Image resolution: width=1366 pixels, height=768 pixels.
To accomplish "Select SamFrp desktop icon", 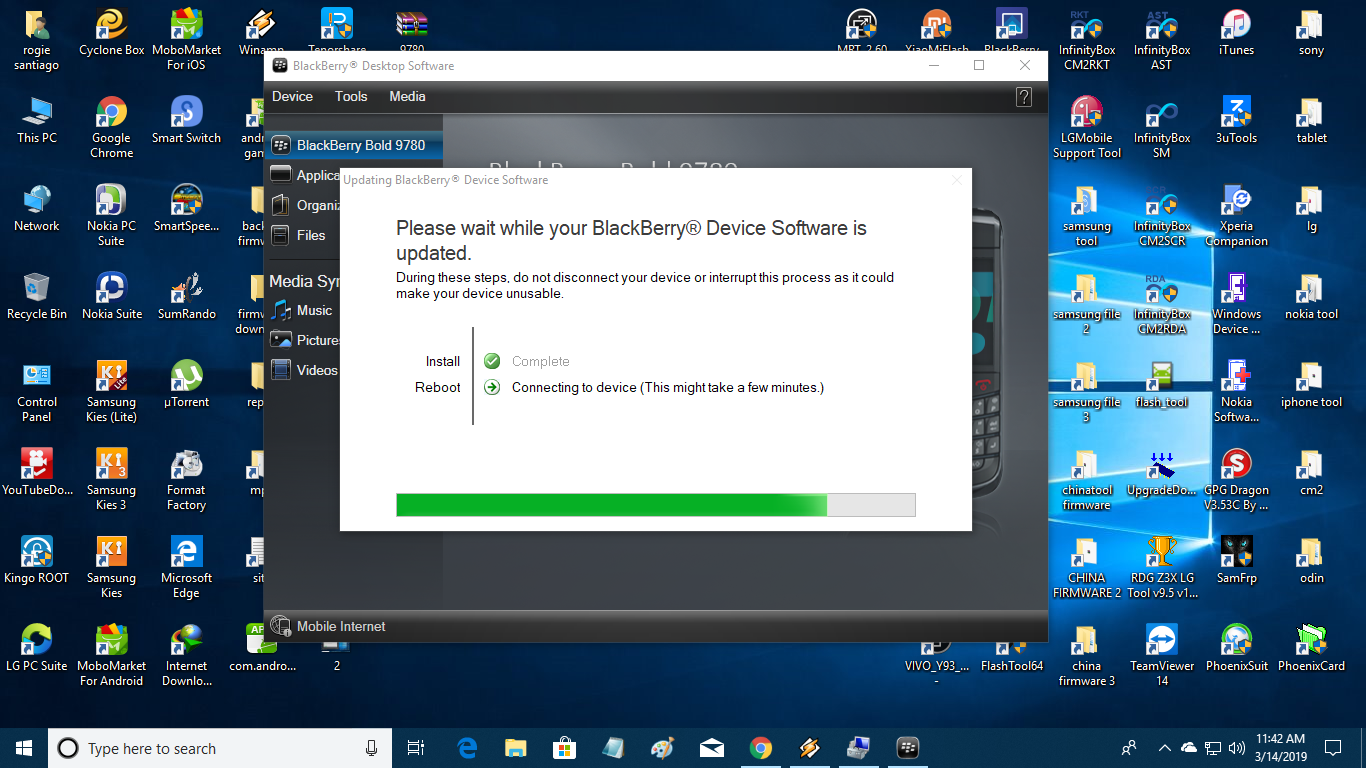I will (x=1236, y=561).
